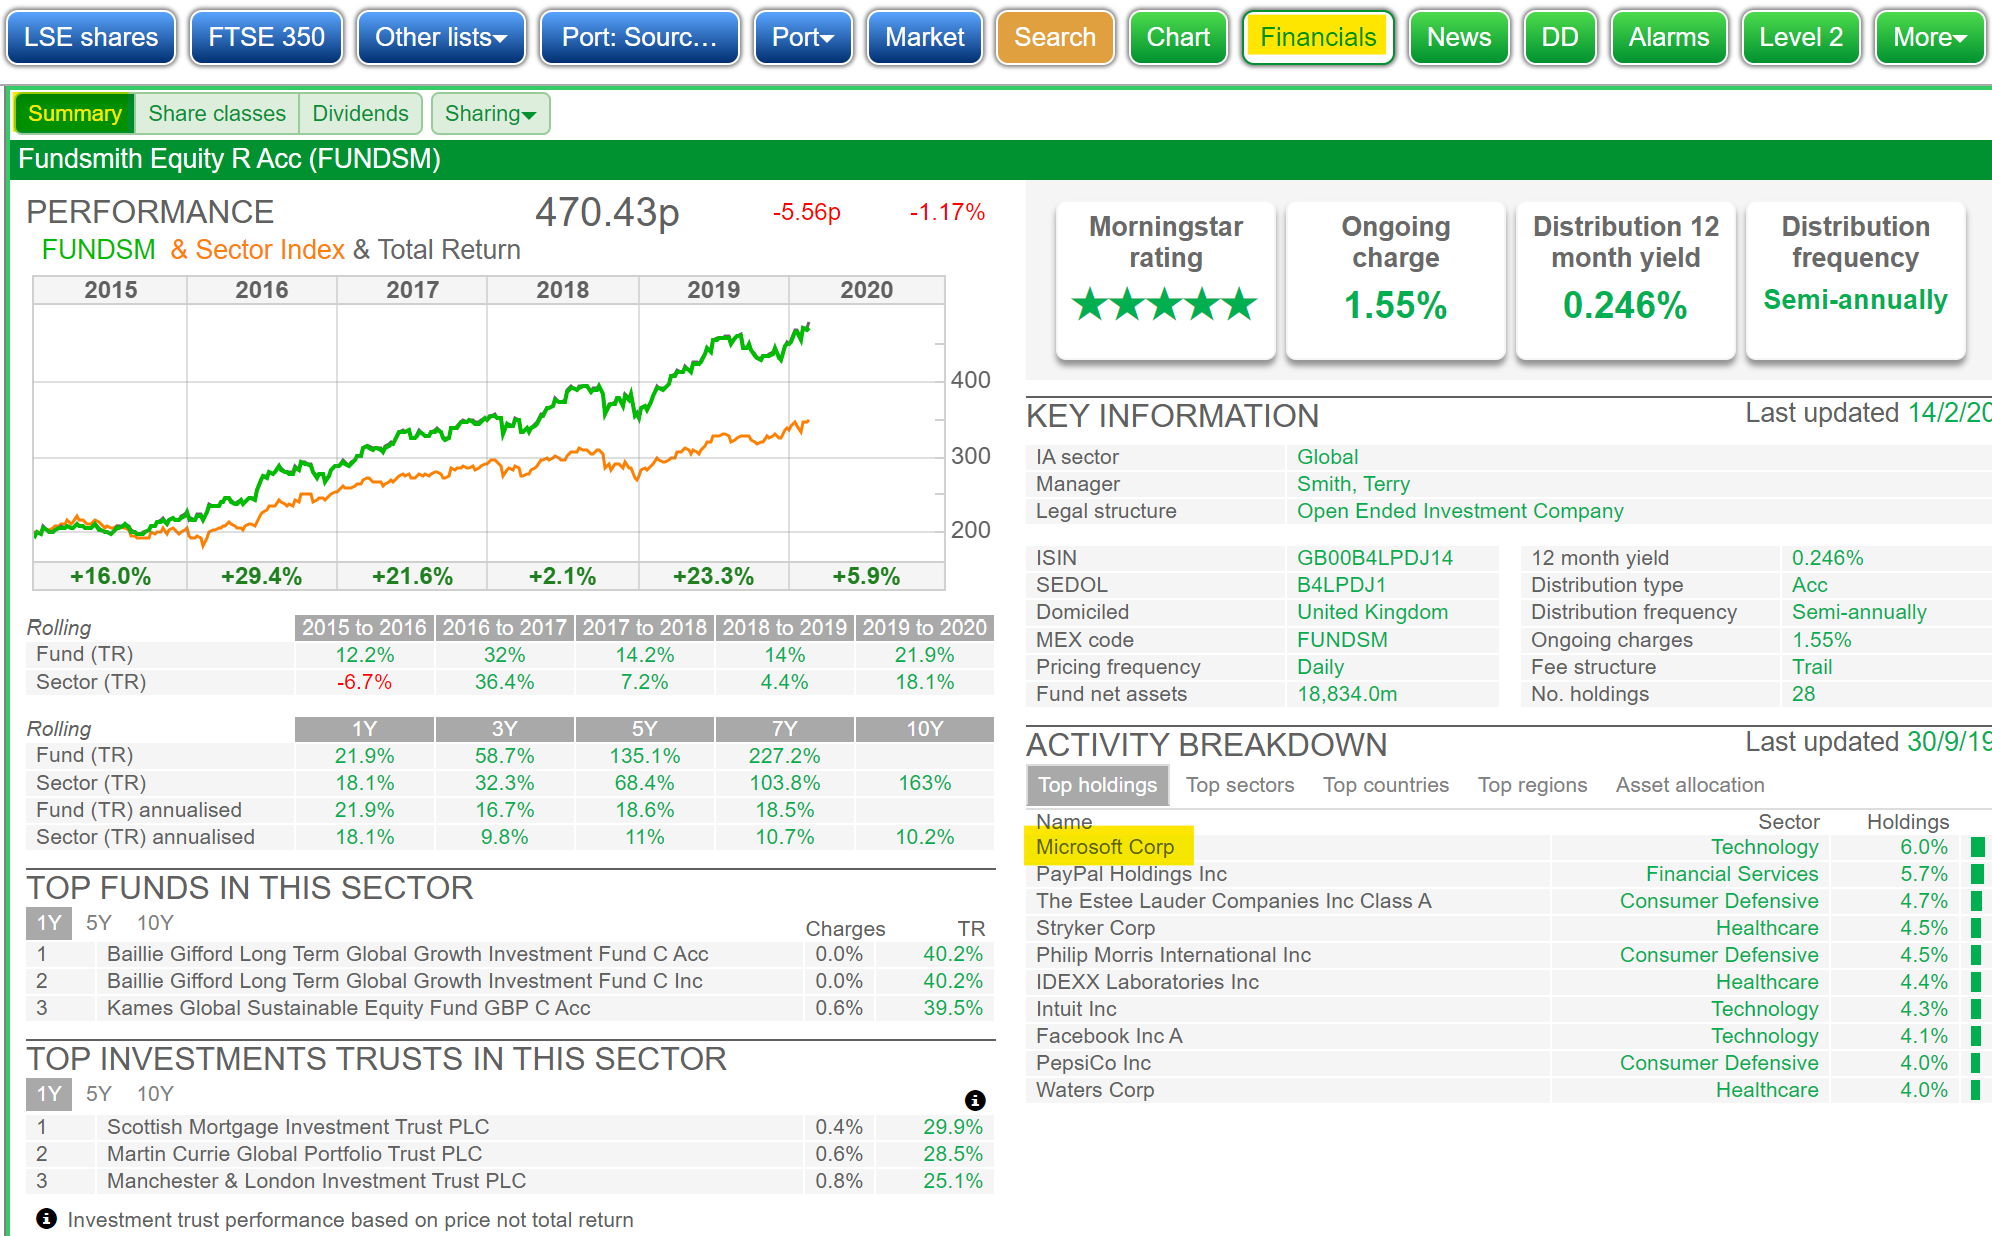Viewport: 1992px width, 1236px height.
Task: Switch to Top regions tab
Action: click(x=1532, y=785)
